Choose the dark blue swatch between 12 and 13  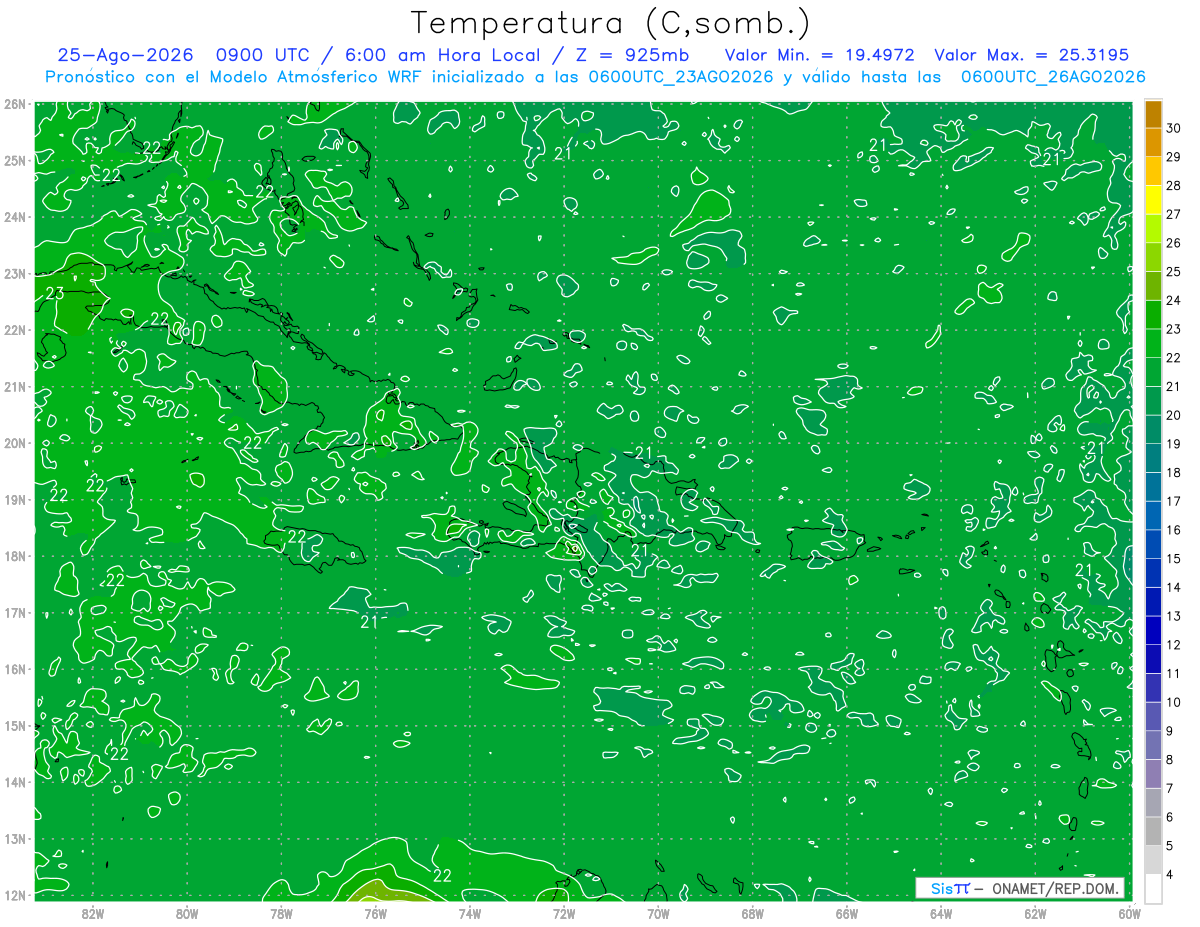1153,630
